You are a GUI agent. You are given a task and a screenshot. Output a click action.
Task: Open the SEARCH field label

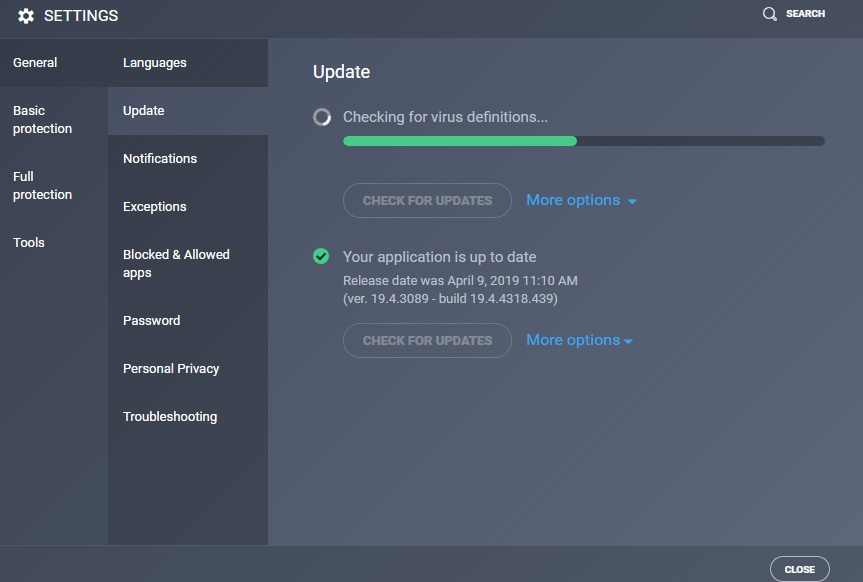tap(805, 14)
